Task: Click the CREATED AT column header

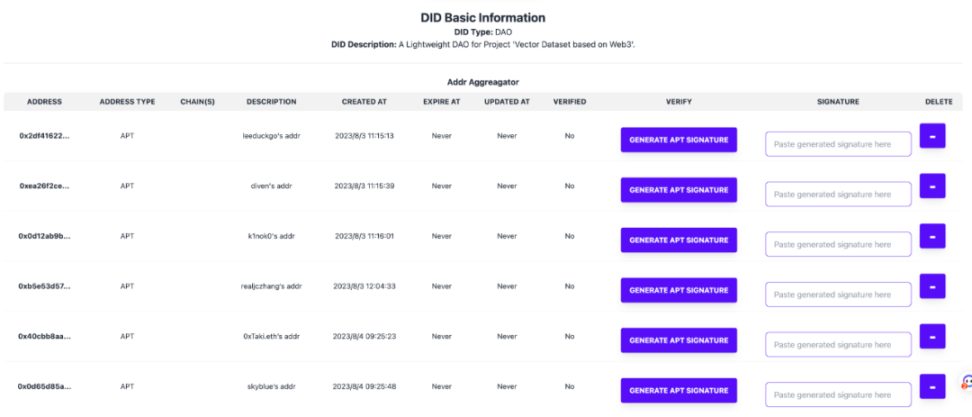Action: click(x=364, y=102)
